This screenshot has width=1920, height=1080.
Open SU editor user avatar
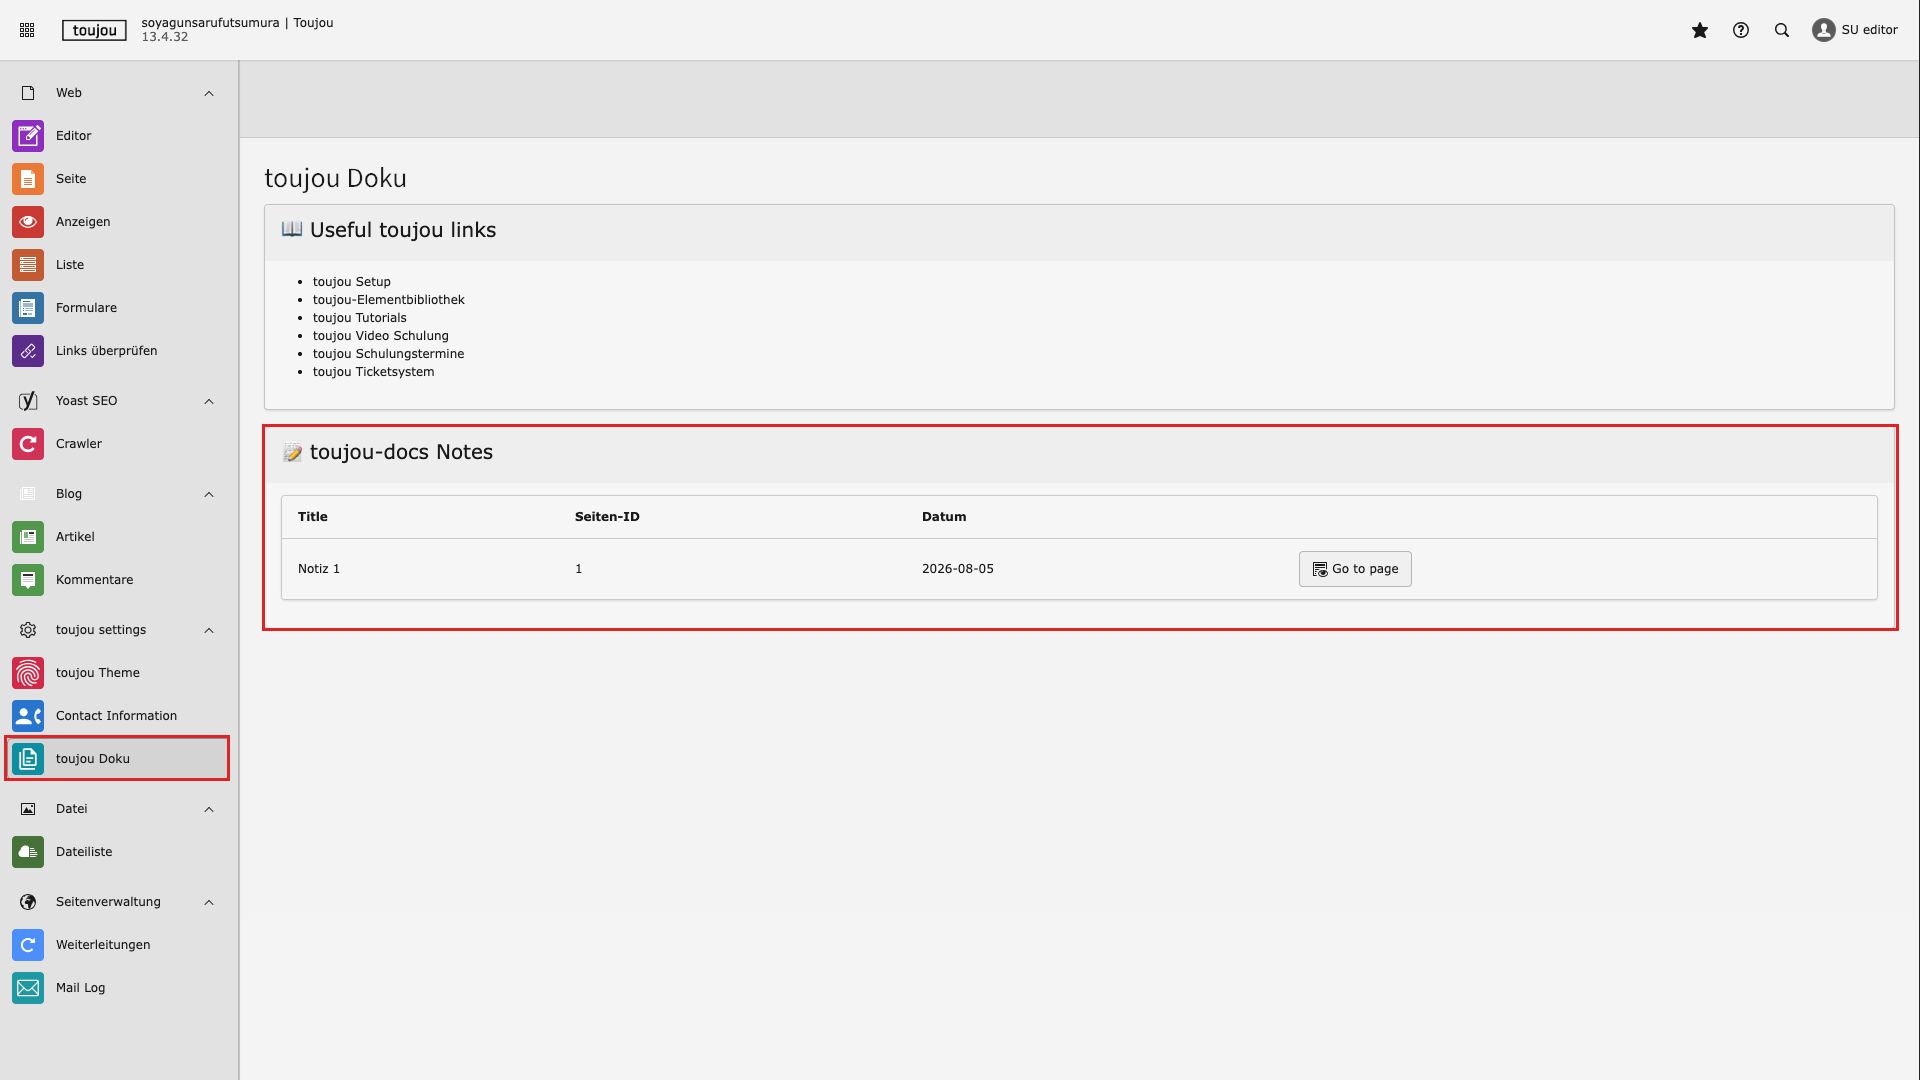pyautogui.click(x=1824, y=30)
